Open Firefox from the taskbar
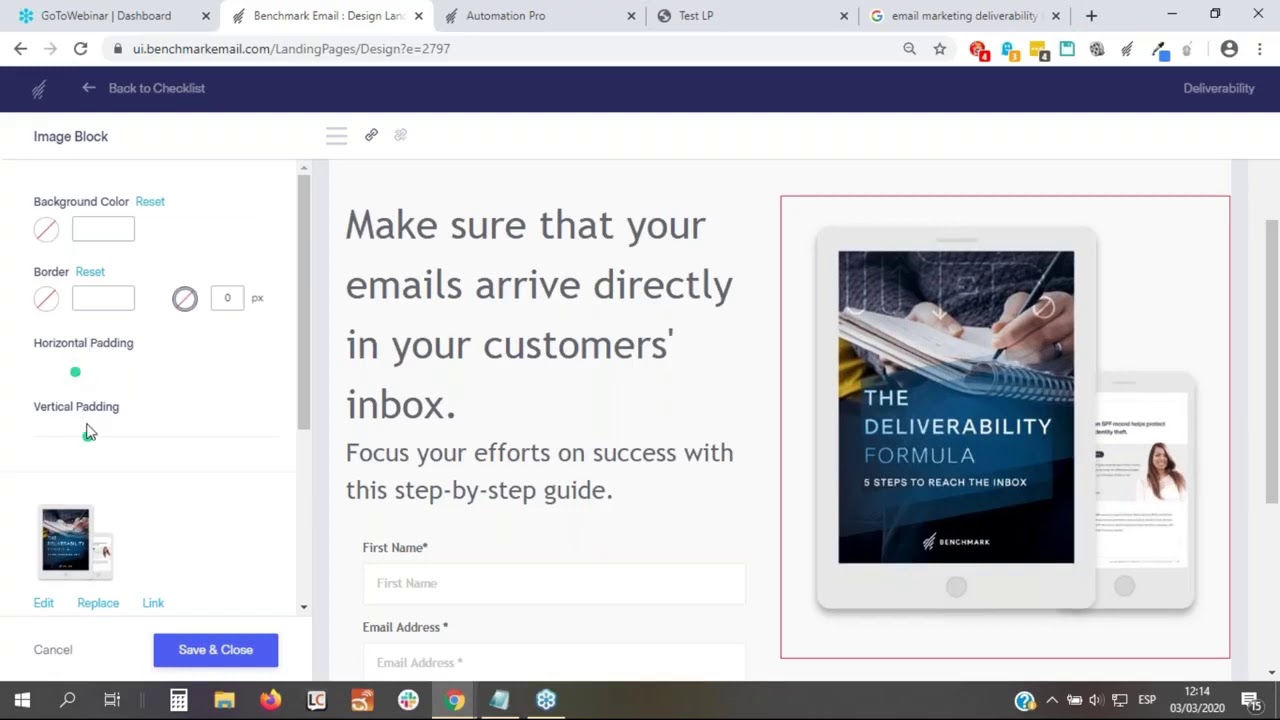 coord(270,700)
